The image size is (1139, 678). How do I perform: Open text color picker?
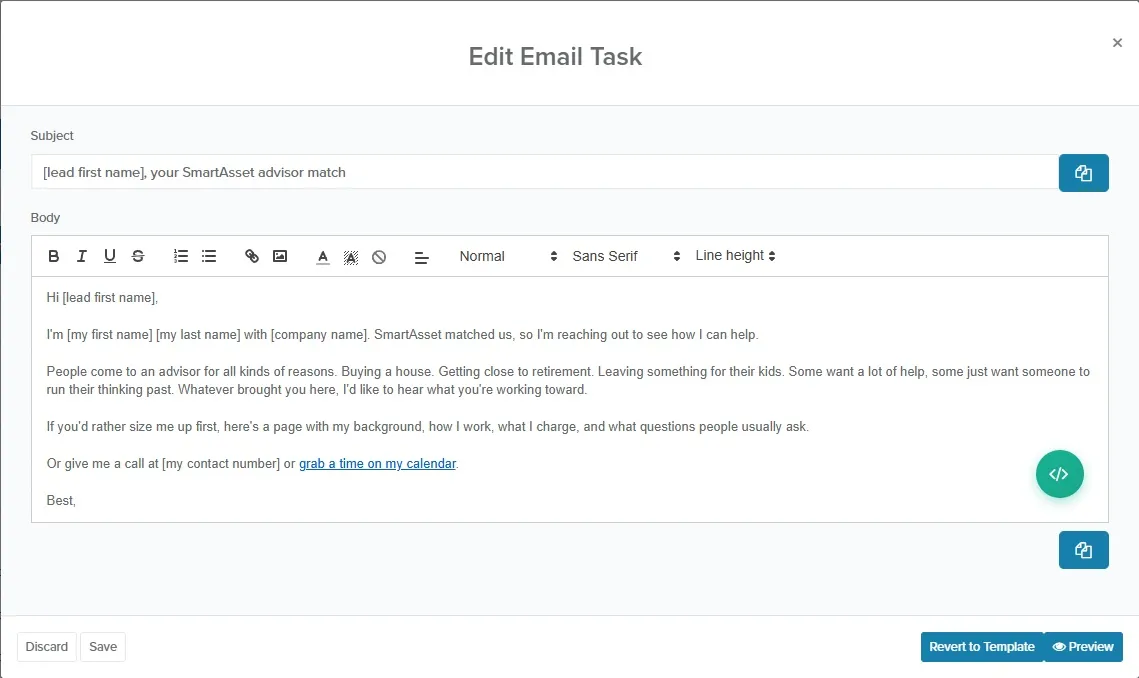(x=323, y=257)
